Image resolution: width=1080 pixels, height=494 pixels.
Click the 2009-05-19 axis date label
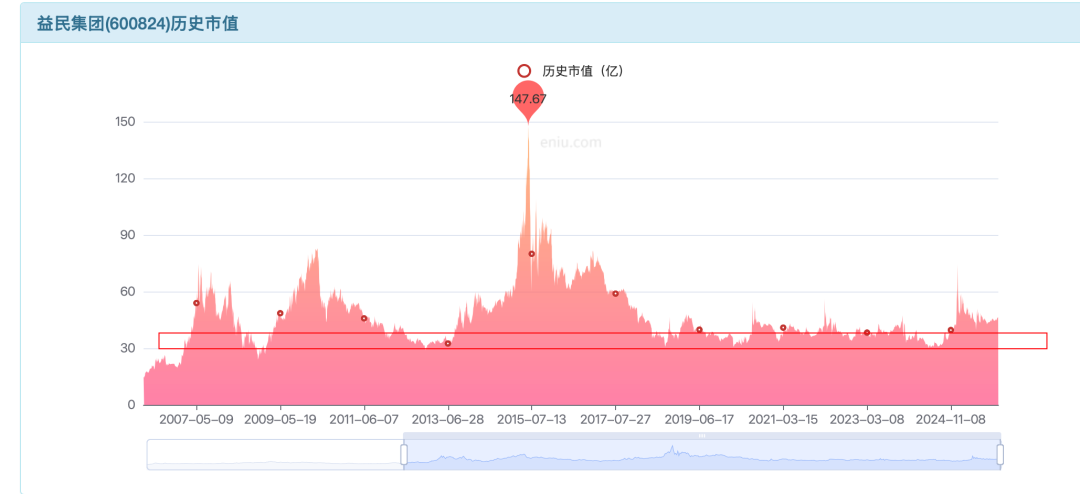tap(280, 420)
